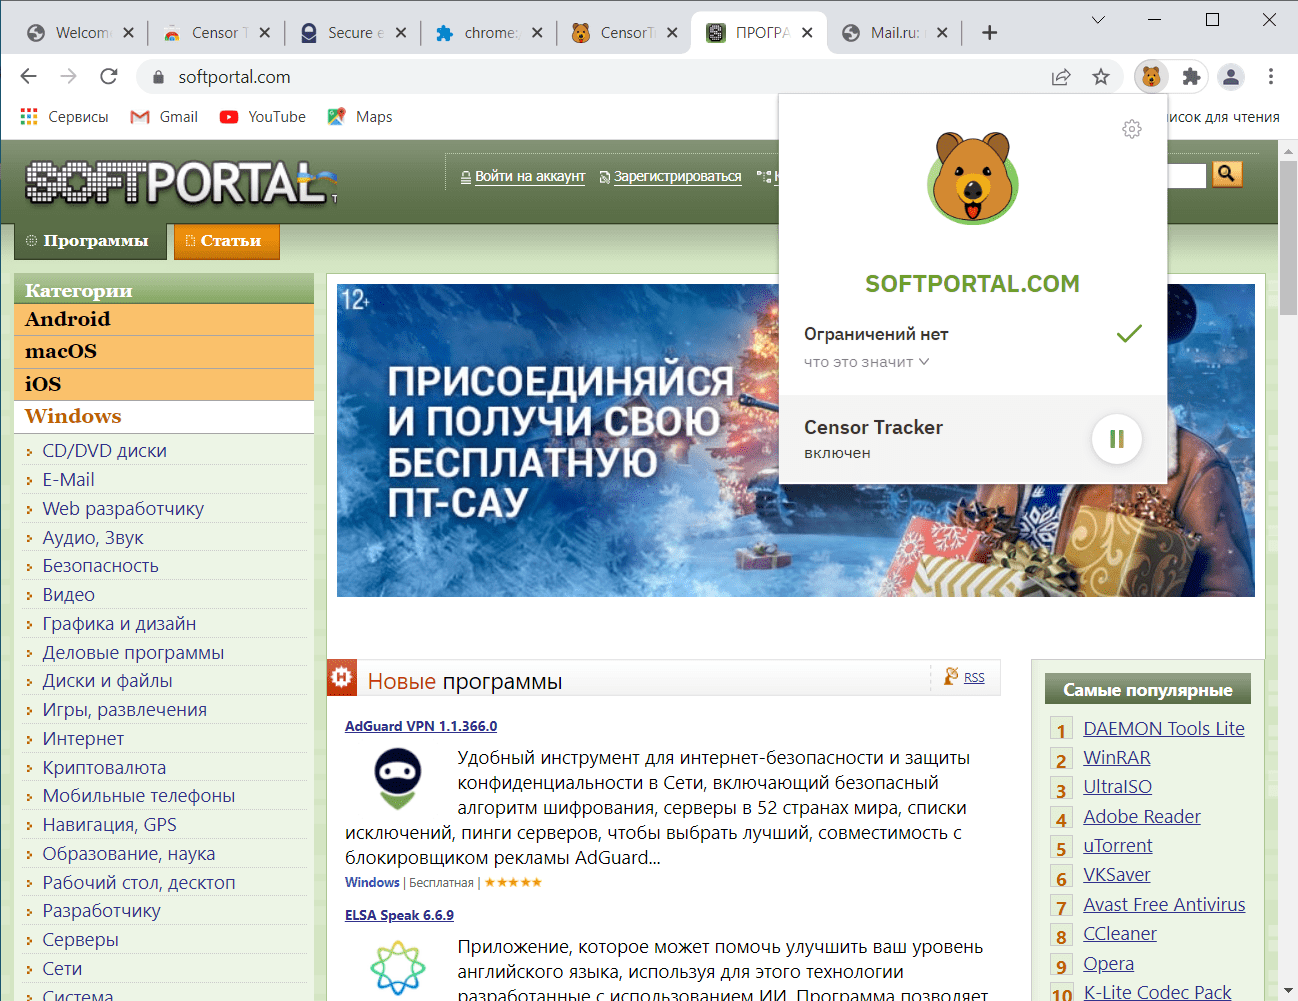
Task: Open the Adobe Reader link
Action: (x=1142, y=817)
